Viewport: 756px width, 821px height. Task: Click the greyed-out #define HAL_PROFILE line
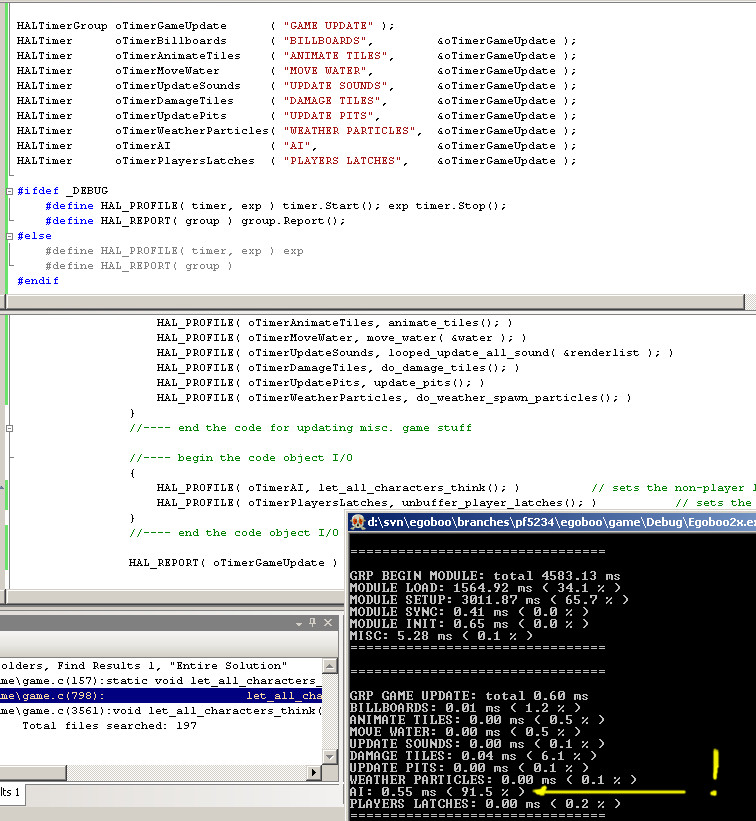click(x=174, y=251)
